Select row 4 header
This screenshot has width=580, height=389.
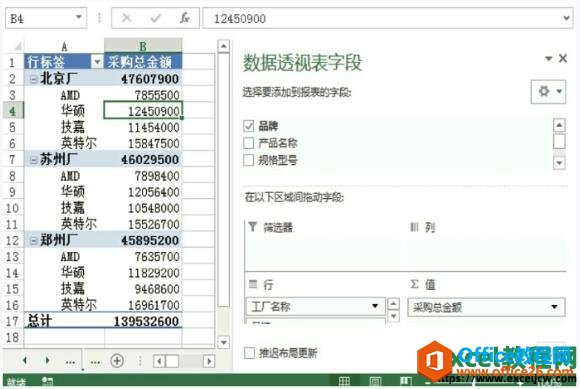pos(13,111)
